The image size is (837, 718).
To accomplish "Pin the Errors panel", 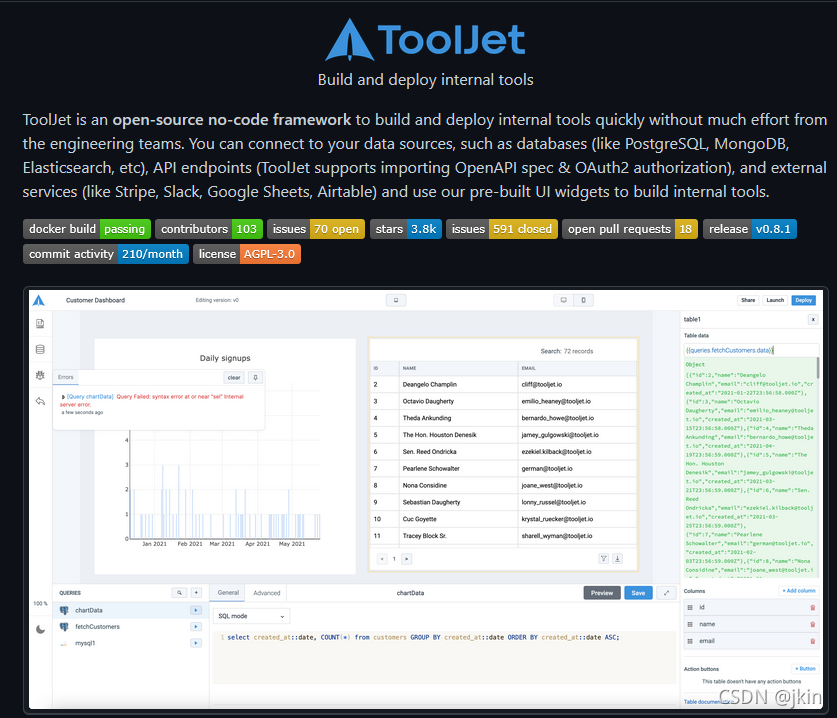I will pos(256,377).
